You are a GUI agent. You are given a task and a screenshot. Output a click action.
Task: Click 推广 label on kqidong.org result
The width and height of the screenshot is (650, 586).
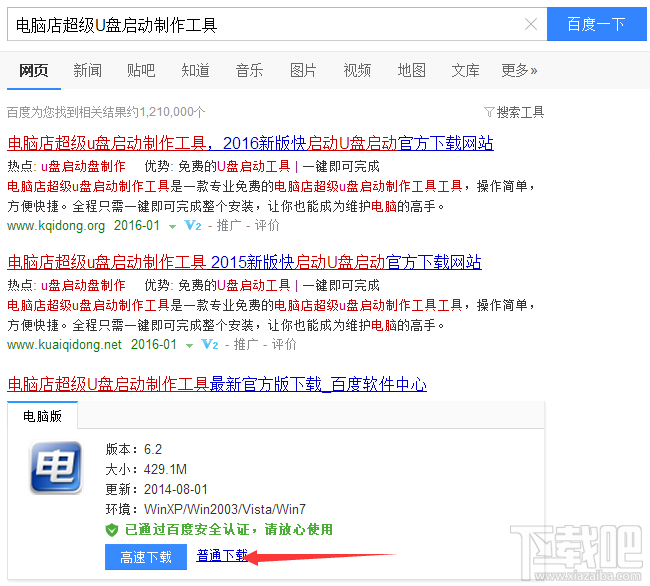tap(229, 225)
